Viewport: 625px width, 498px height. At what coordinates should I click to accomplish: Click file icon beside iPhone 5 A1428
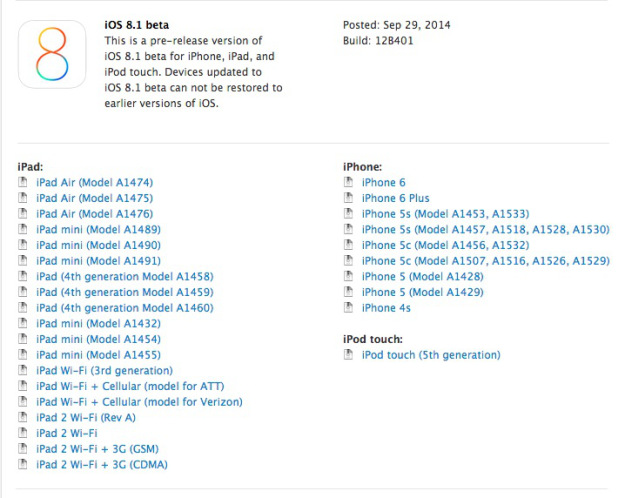[x=348, y=277]
